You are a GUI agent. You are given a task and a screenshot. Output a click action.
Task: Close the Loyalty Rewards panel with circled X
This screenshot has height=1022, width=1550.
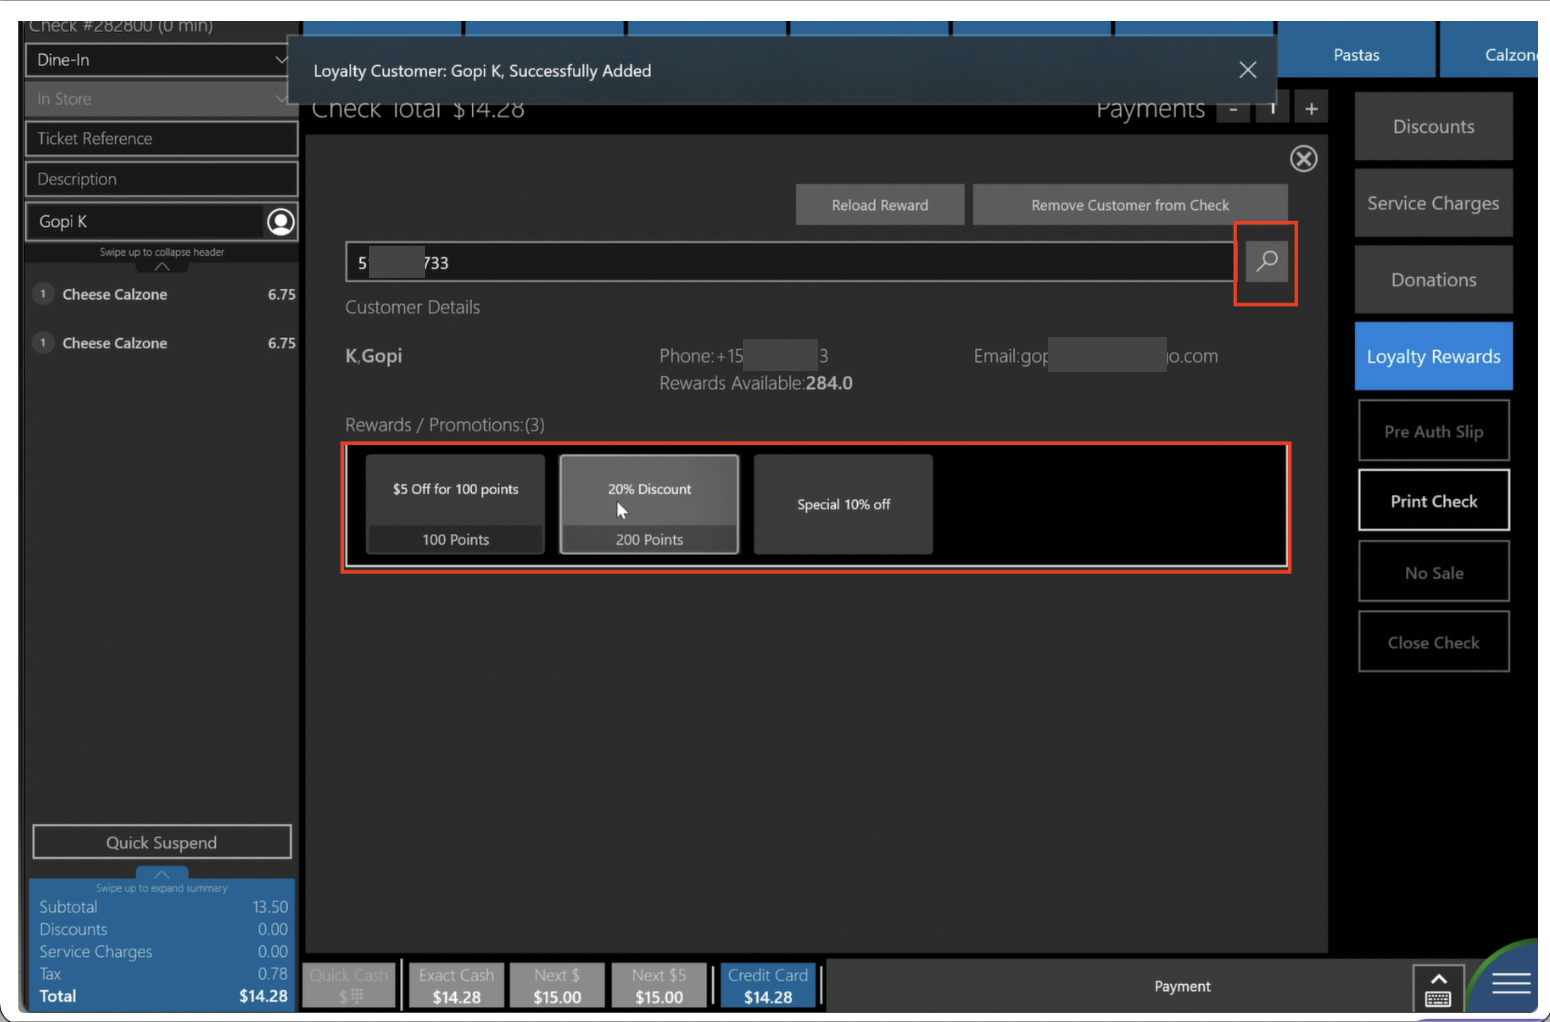[x=1303, y=159]
